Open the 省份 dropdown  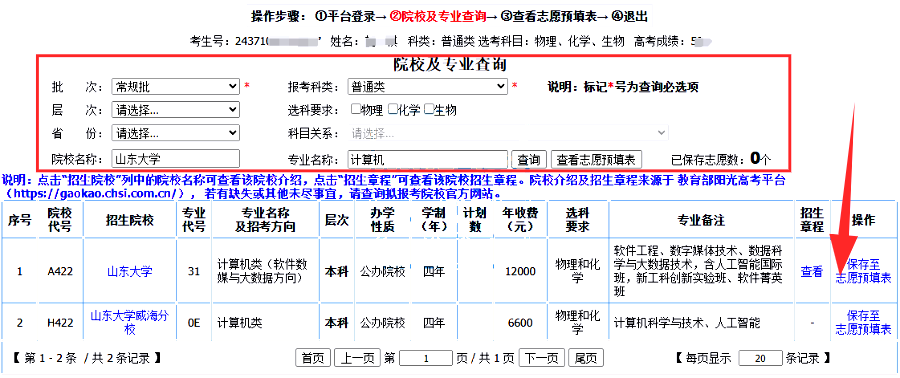click(175, 133)
